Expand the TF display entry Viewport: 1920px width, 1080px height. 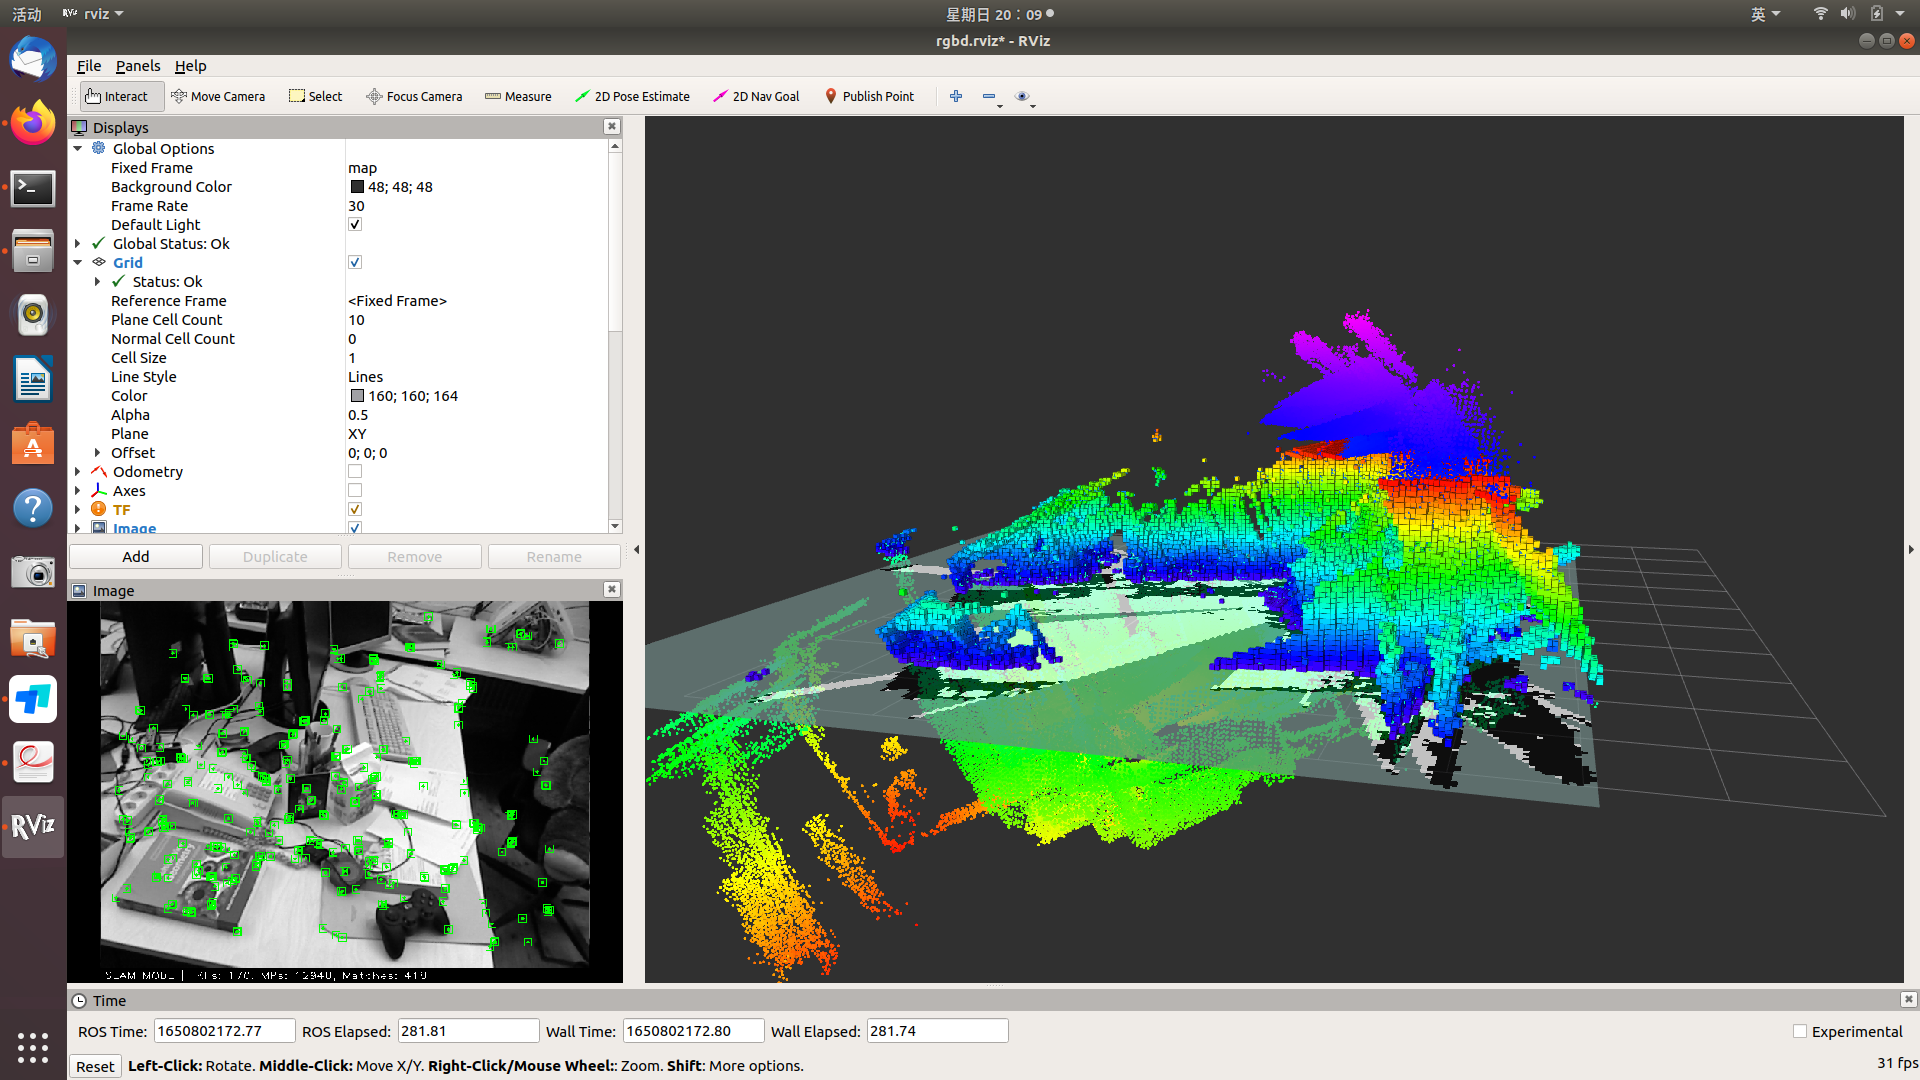coord(78,510)
